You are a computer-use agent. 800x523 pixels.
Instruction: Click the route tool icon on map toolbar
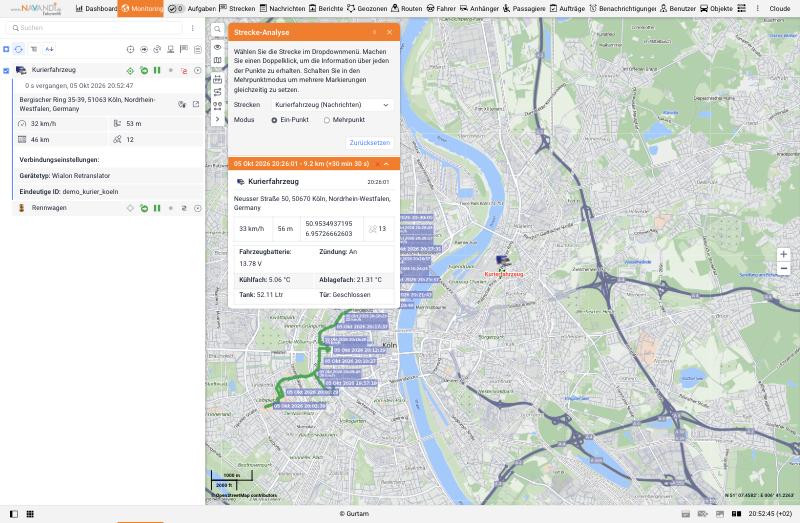(217, 92)
